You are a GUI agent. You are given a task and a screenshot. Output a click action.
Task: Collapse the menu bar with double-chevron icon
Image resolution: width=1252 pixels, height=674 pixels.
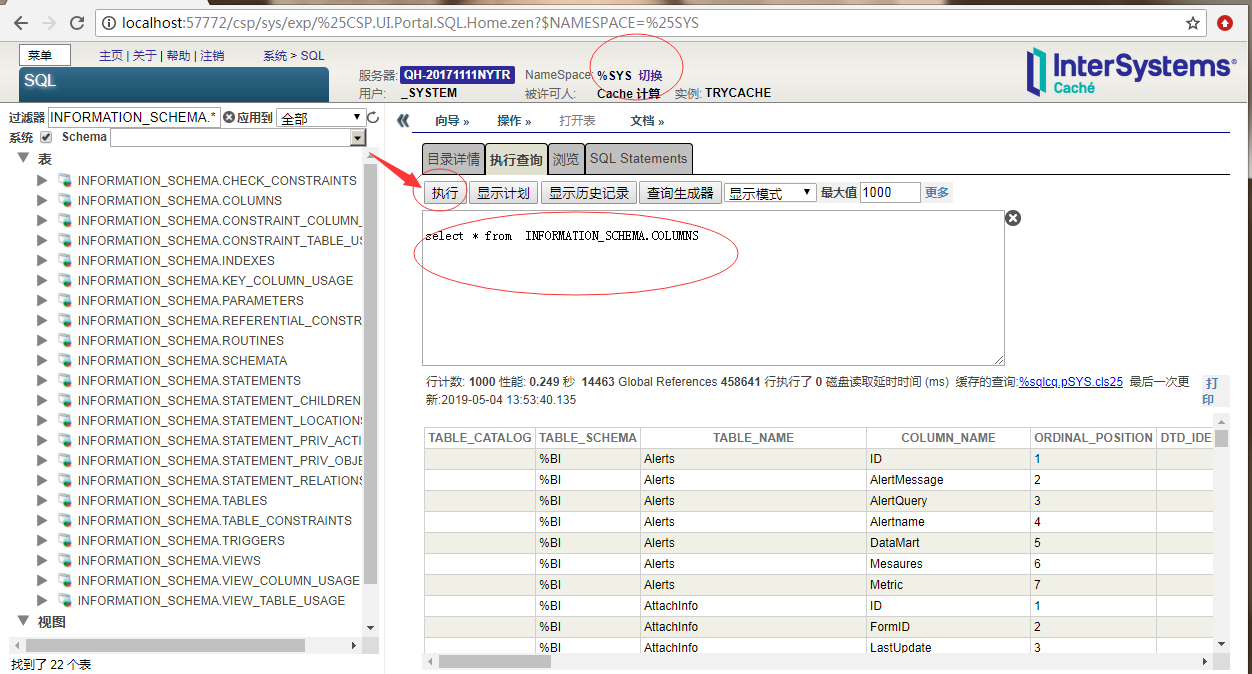click(x=400, y=120)
